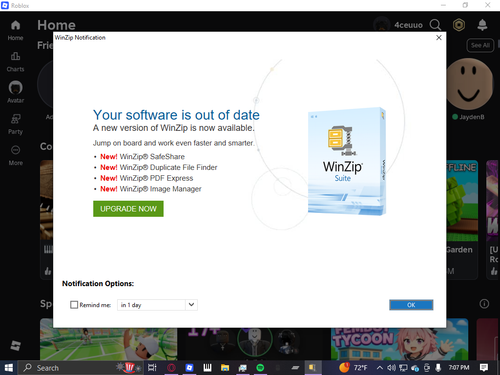Click the WinZip taskbar icon

312,368
